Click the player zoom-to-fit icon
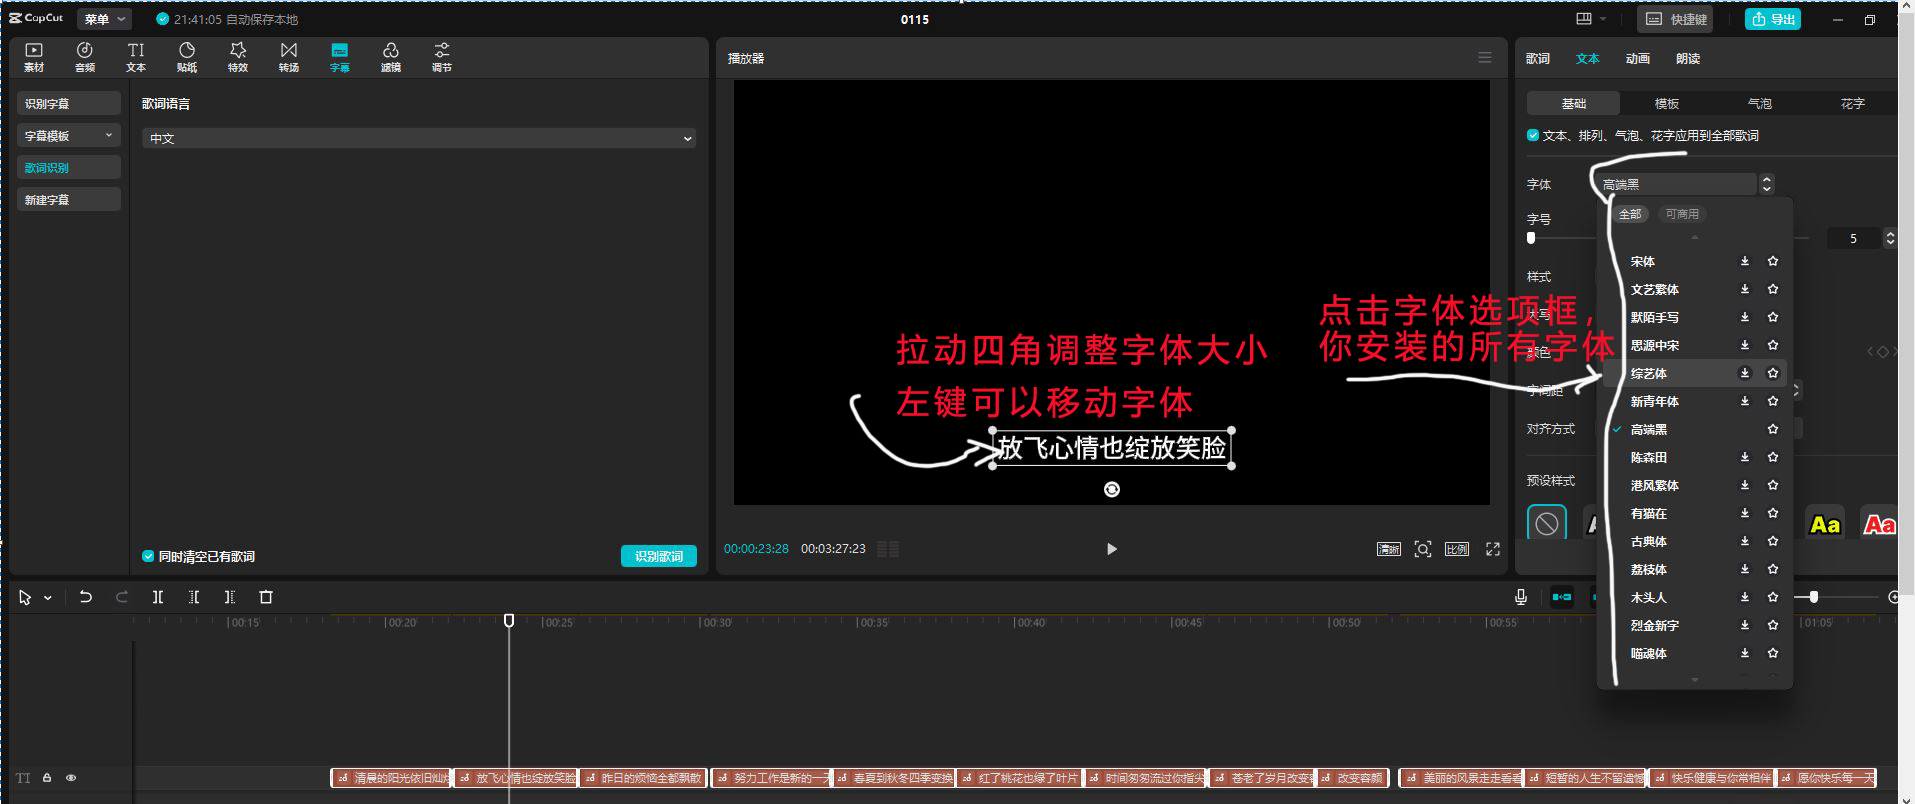1915x804 pixels. 1423,549
